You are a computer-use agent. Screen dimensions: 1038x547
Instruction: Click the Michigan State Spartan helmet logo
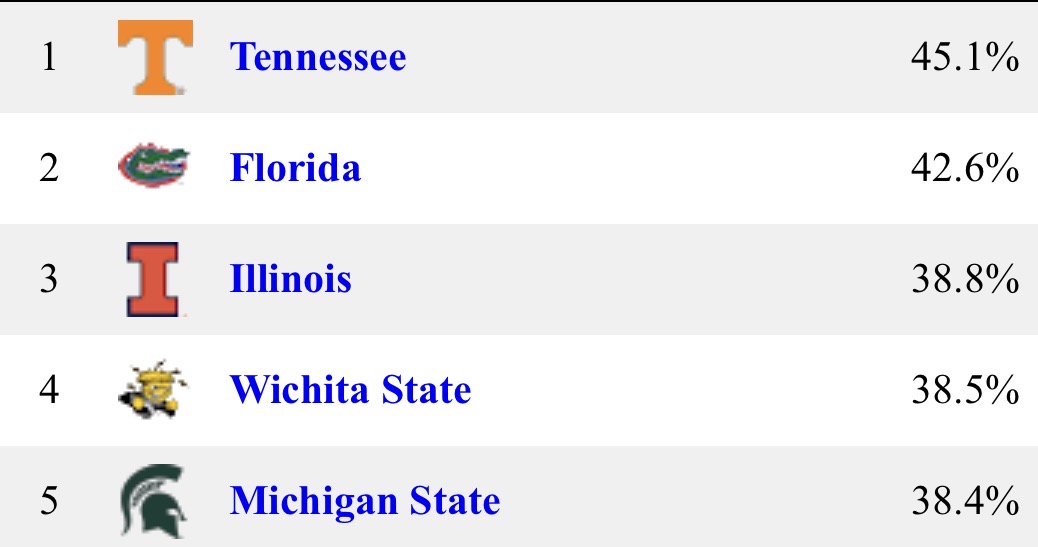153,498
